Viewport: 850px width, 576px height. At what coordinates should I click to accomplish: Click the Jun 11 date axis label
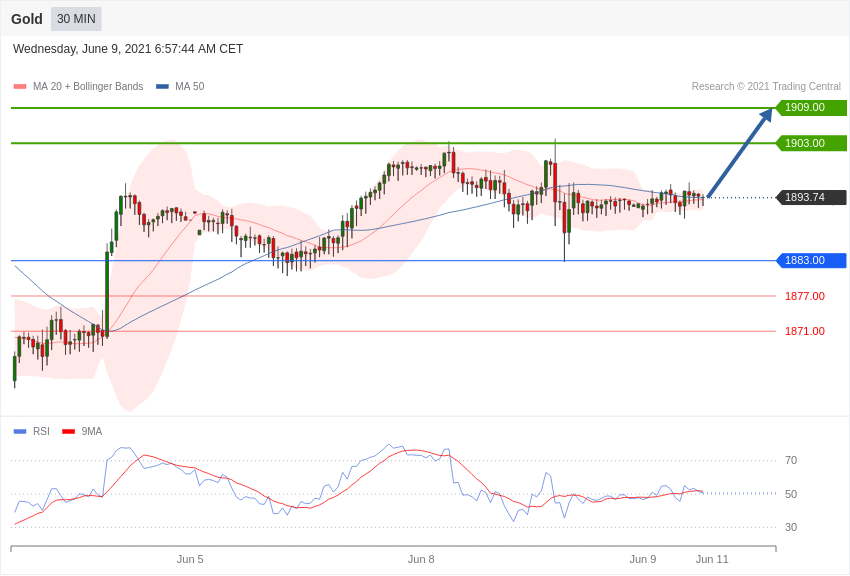(x=712, y=559)
